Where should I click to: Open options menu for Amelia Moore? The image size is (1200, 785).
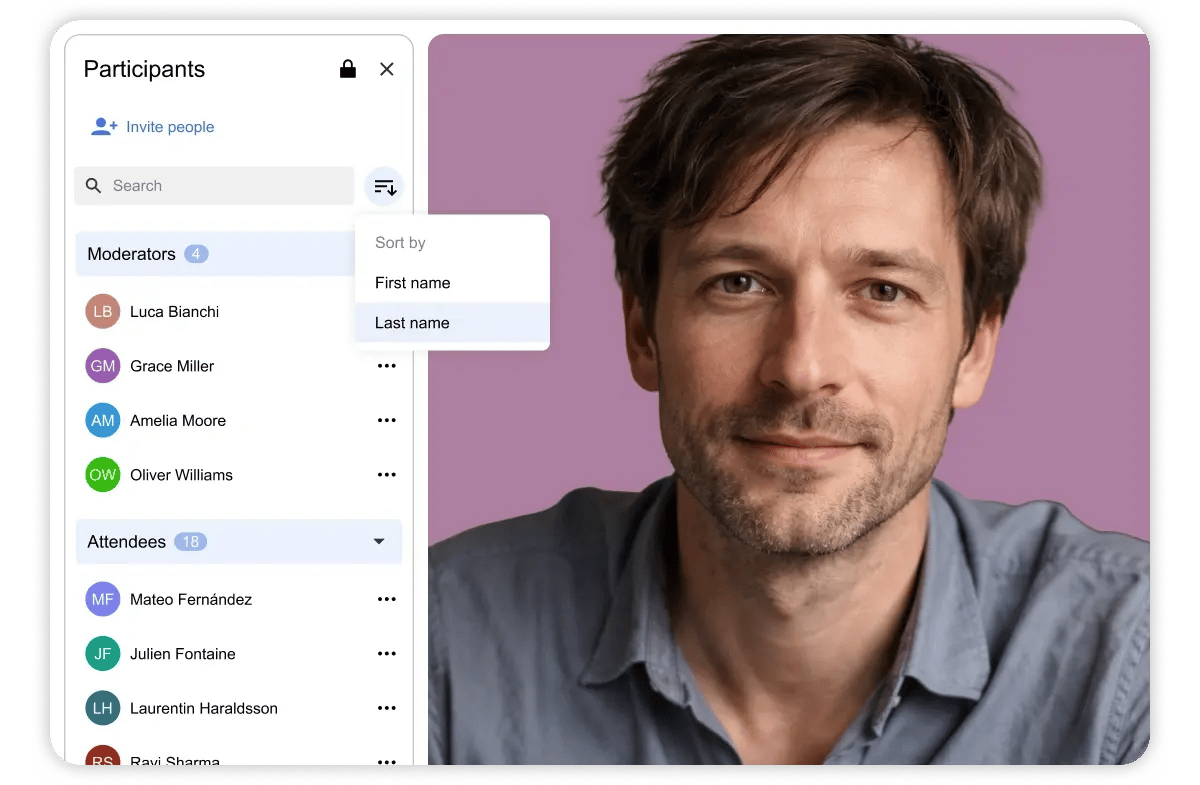pos(387,421)
